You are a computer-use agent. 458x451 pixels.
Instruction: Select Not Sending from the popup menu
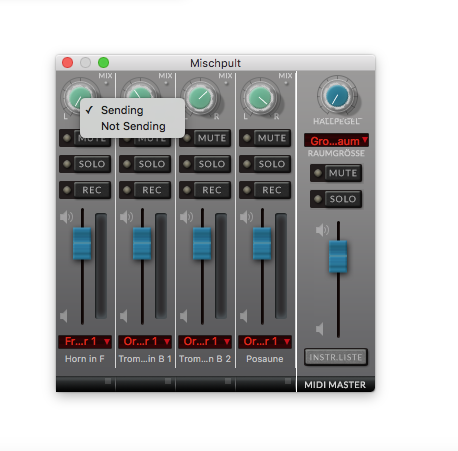tap(133, 126)
